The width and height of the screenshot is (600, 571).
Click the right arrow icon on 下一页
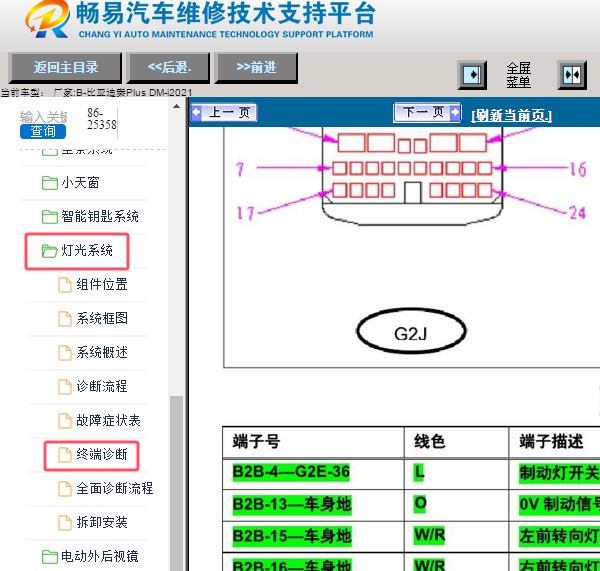click(x=454, y=112)
